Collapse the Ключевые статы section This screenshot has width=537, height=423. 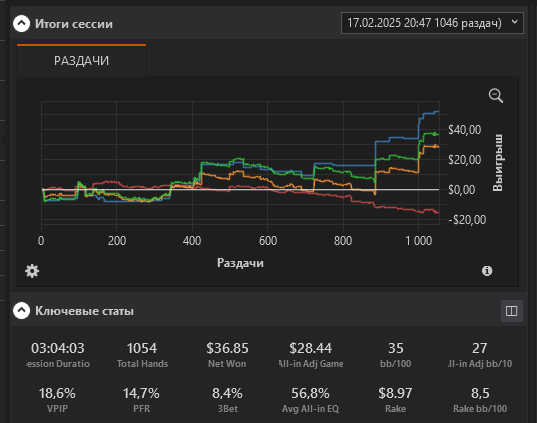[x=21, y=311]
